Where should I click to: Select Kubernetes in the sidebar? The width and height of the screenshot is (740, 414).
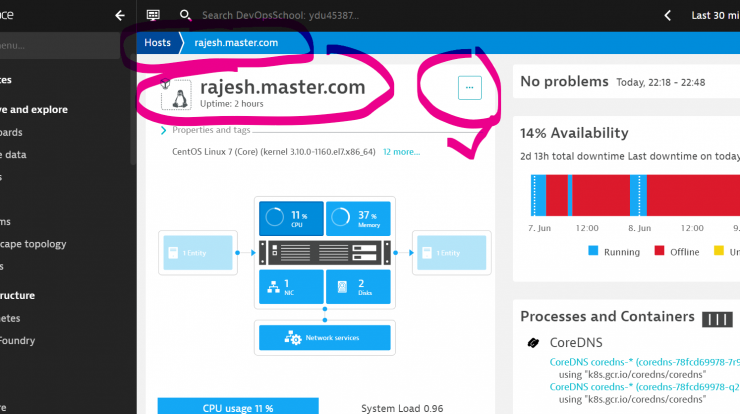pos(10,318)
